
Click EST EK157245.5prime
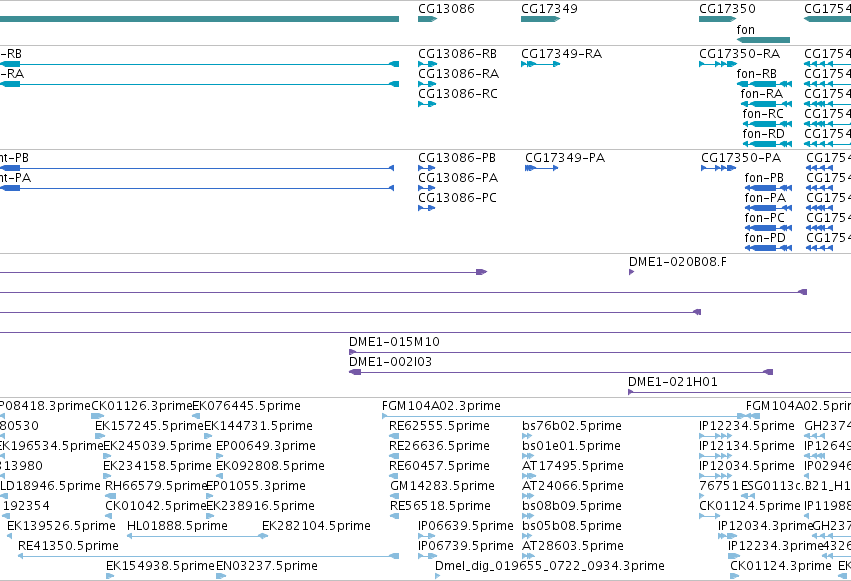[x=149, y=426]
